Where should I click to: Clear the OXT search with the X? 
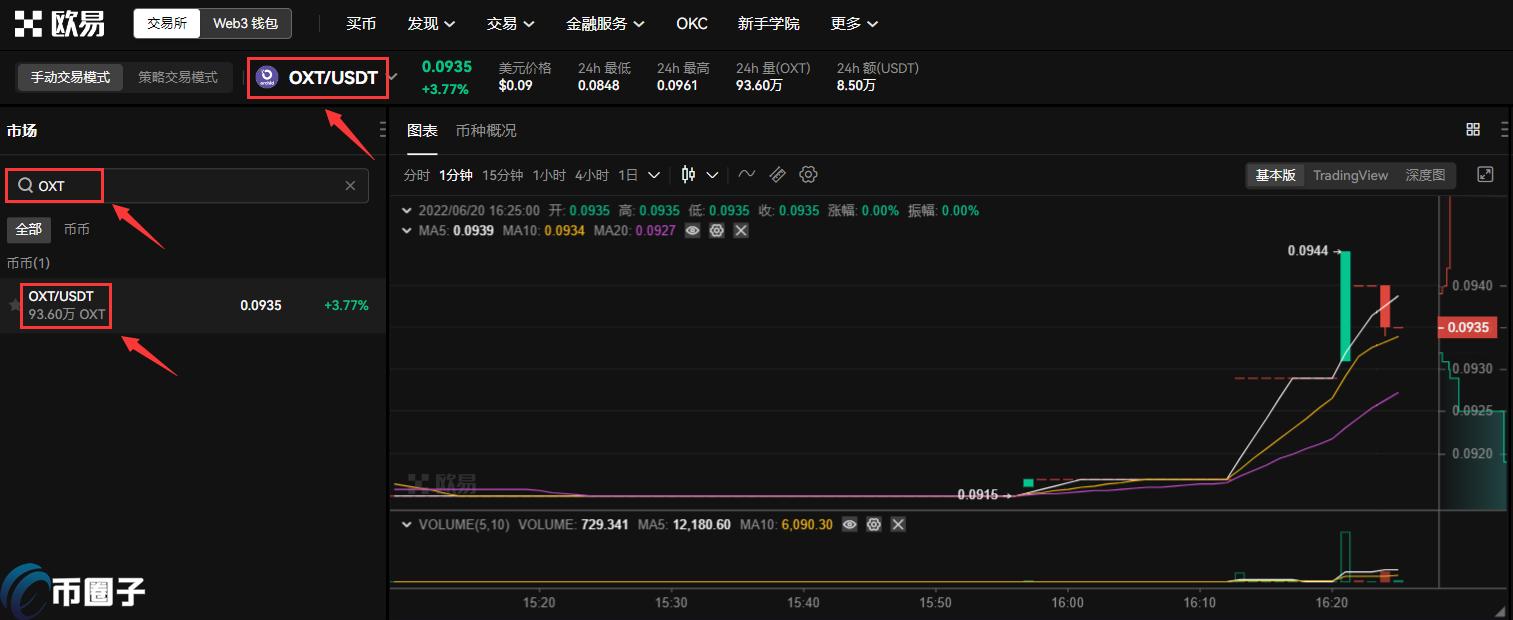[x=350, y=185]
